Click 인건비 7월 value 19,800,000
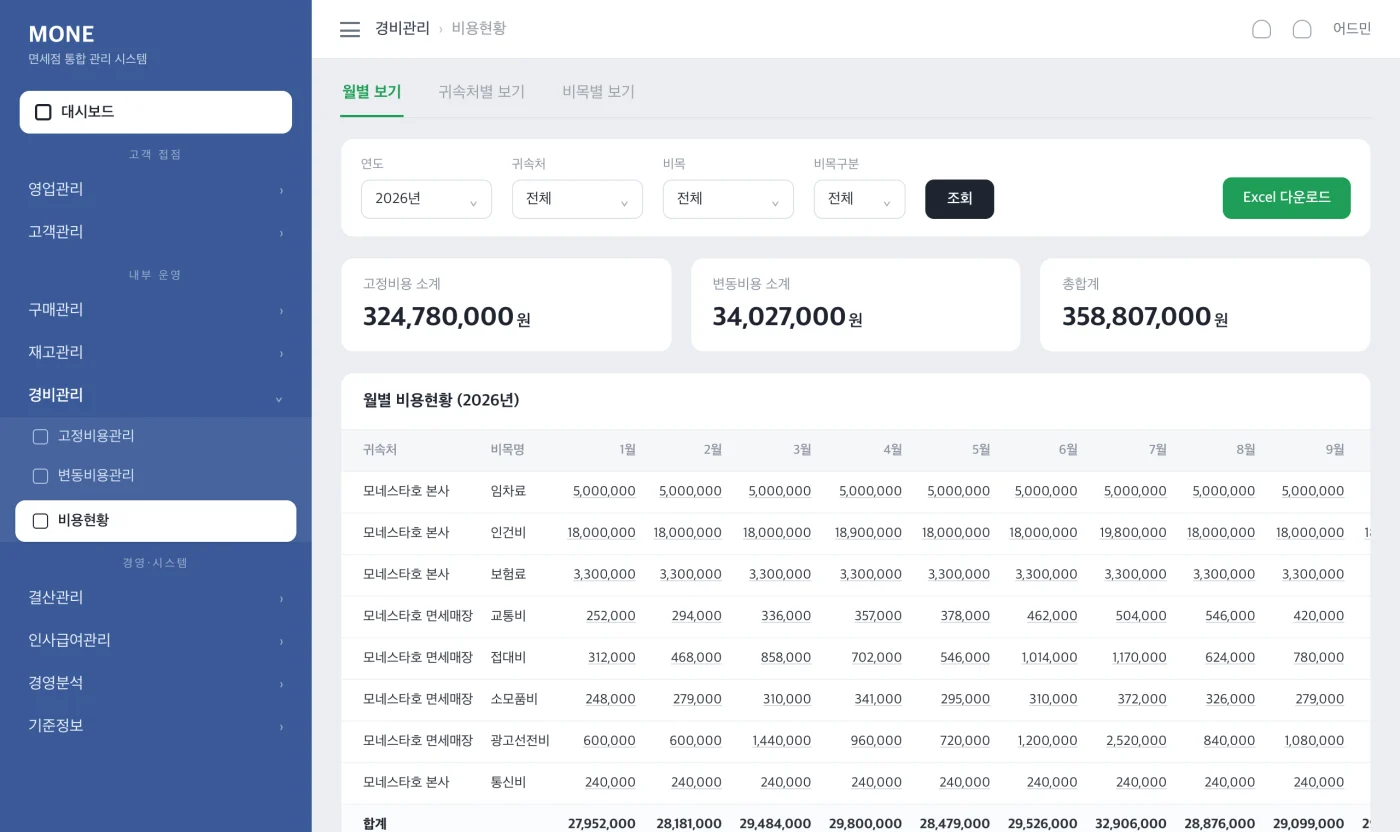Image resolution: width=1400 pixels, height=832 pixels. (1133, 533)
